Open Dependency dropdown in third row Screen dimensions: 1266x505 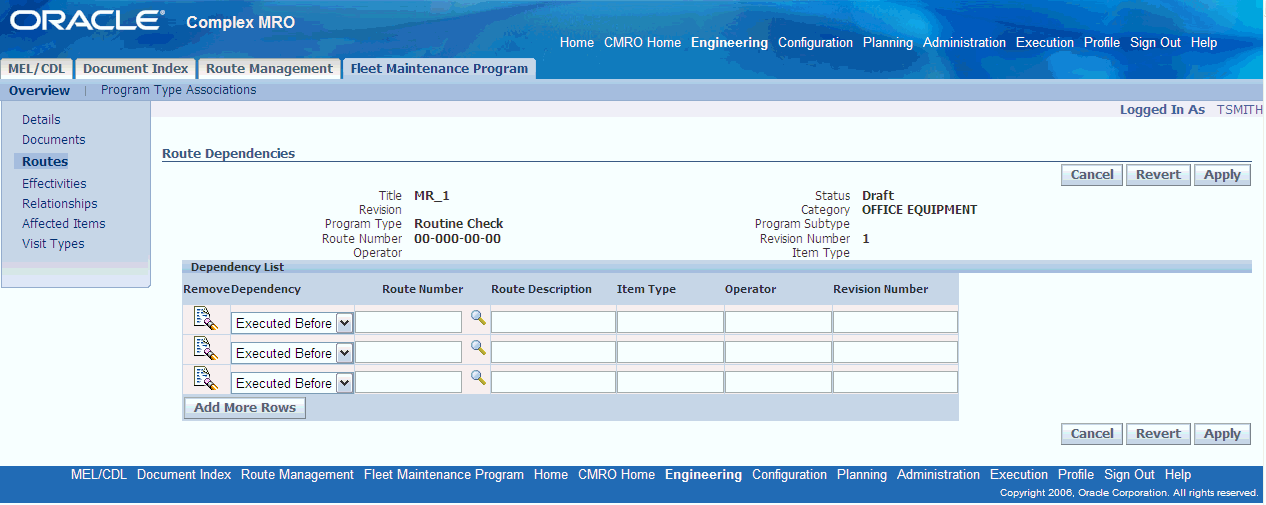click(292, 383)
